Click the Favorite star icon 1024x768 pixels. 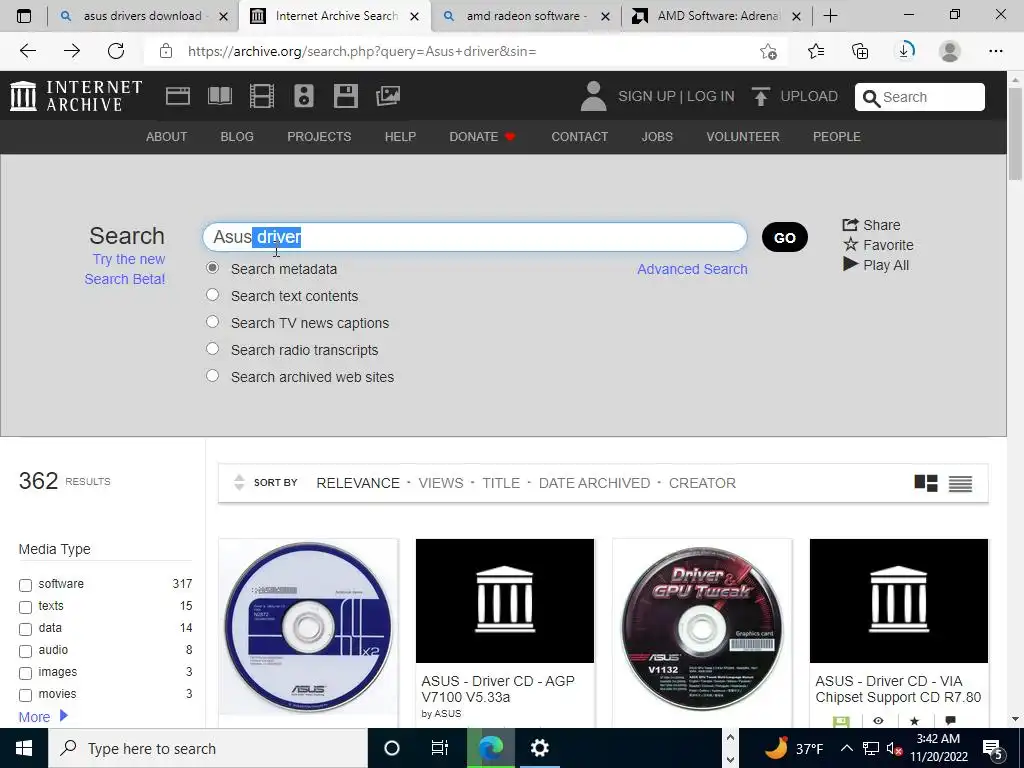coord(850,244)
